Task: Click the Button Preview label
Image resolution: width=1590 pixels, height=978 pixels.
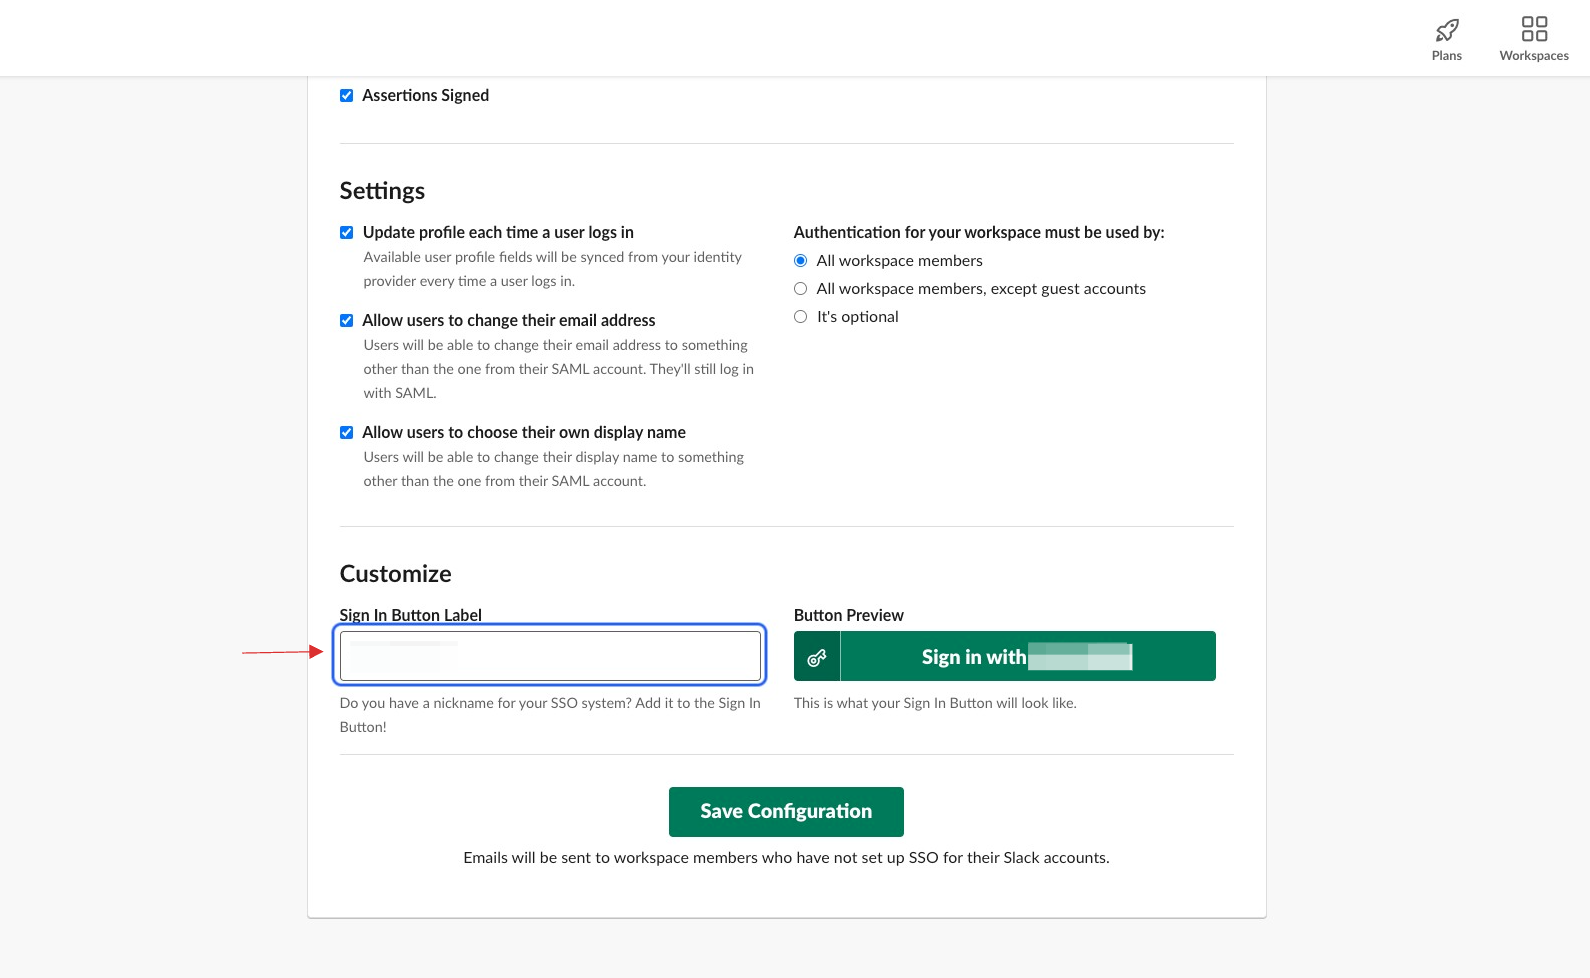Action: pos(848,616)
